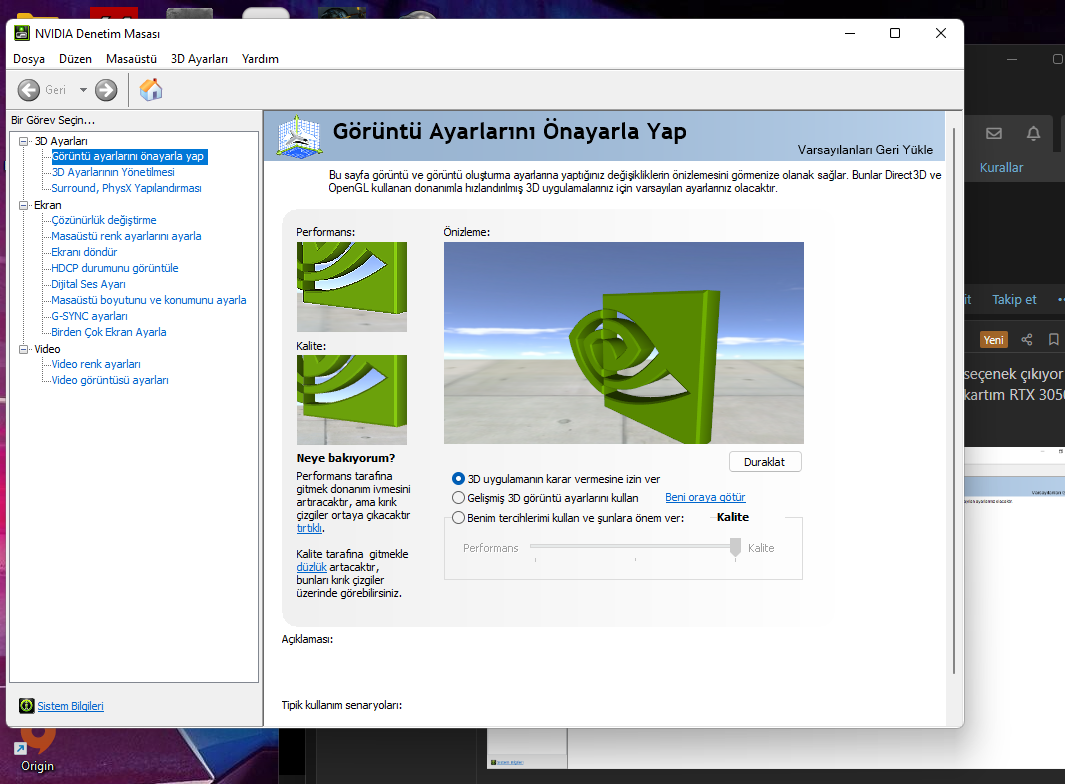Viewport: 1065px width, 784px height.
Task: Click the NVIDIA Denetim Masası title icon
Action: tap(22, 33)
